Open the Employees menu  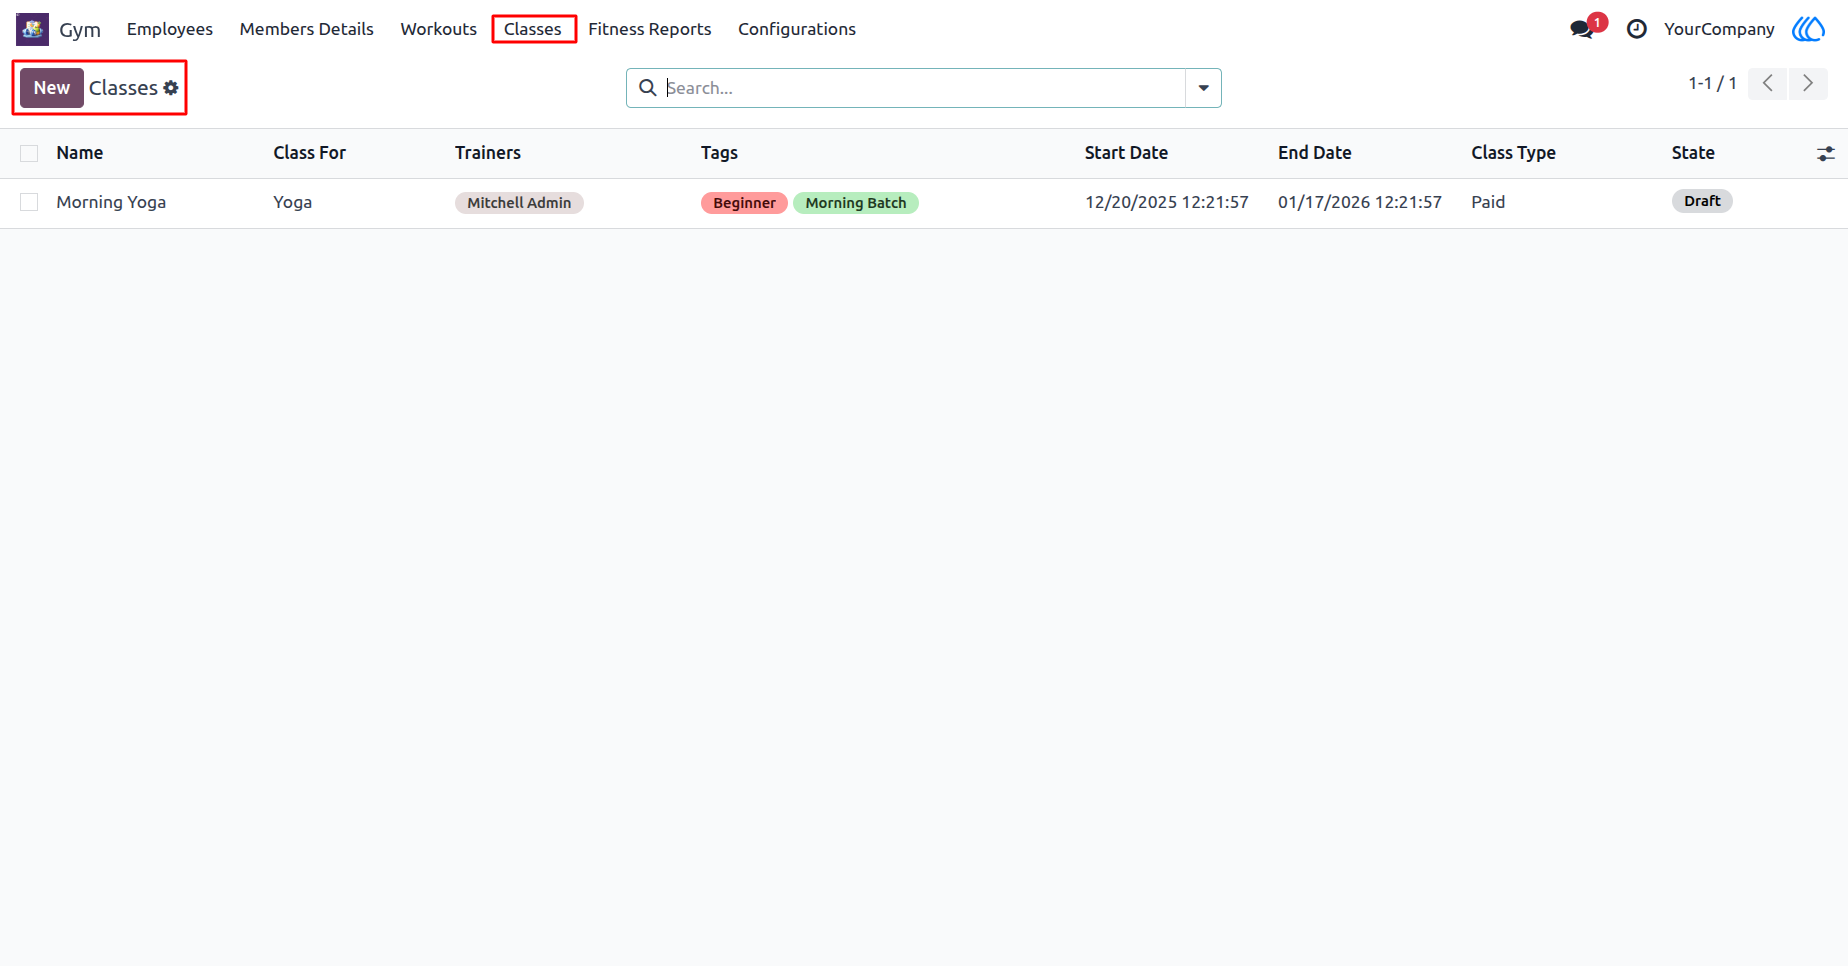[170, 29]
